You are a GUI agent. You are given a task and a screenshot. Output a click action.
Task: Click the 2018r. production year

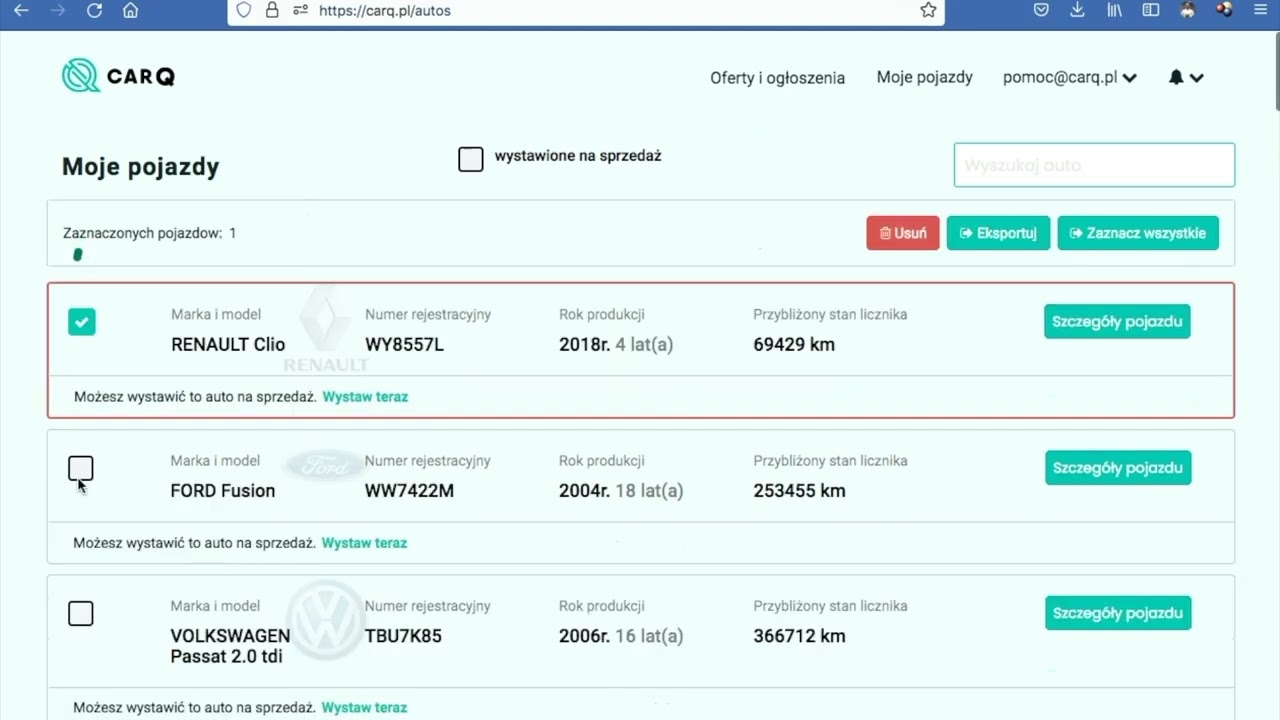585,345
